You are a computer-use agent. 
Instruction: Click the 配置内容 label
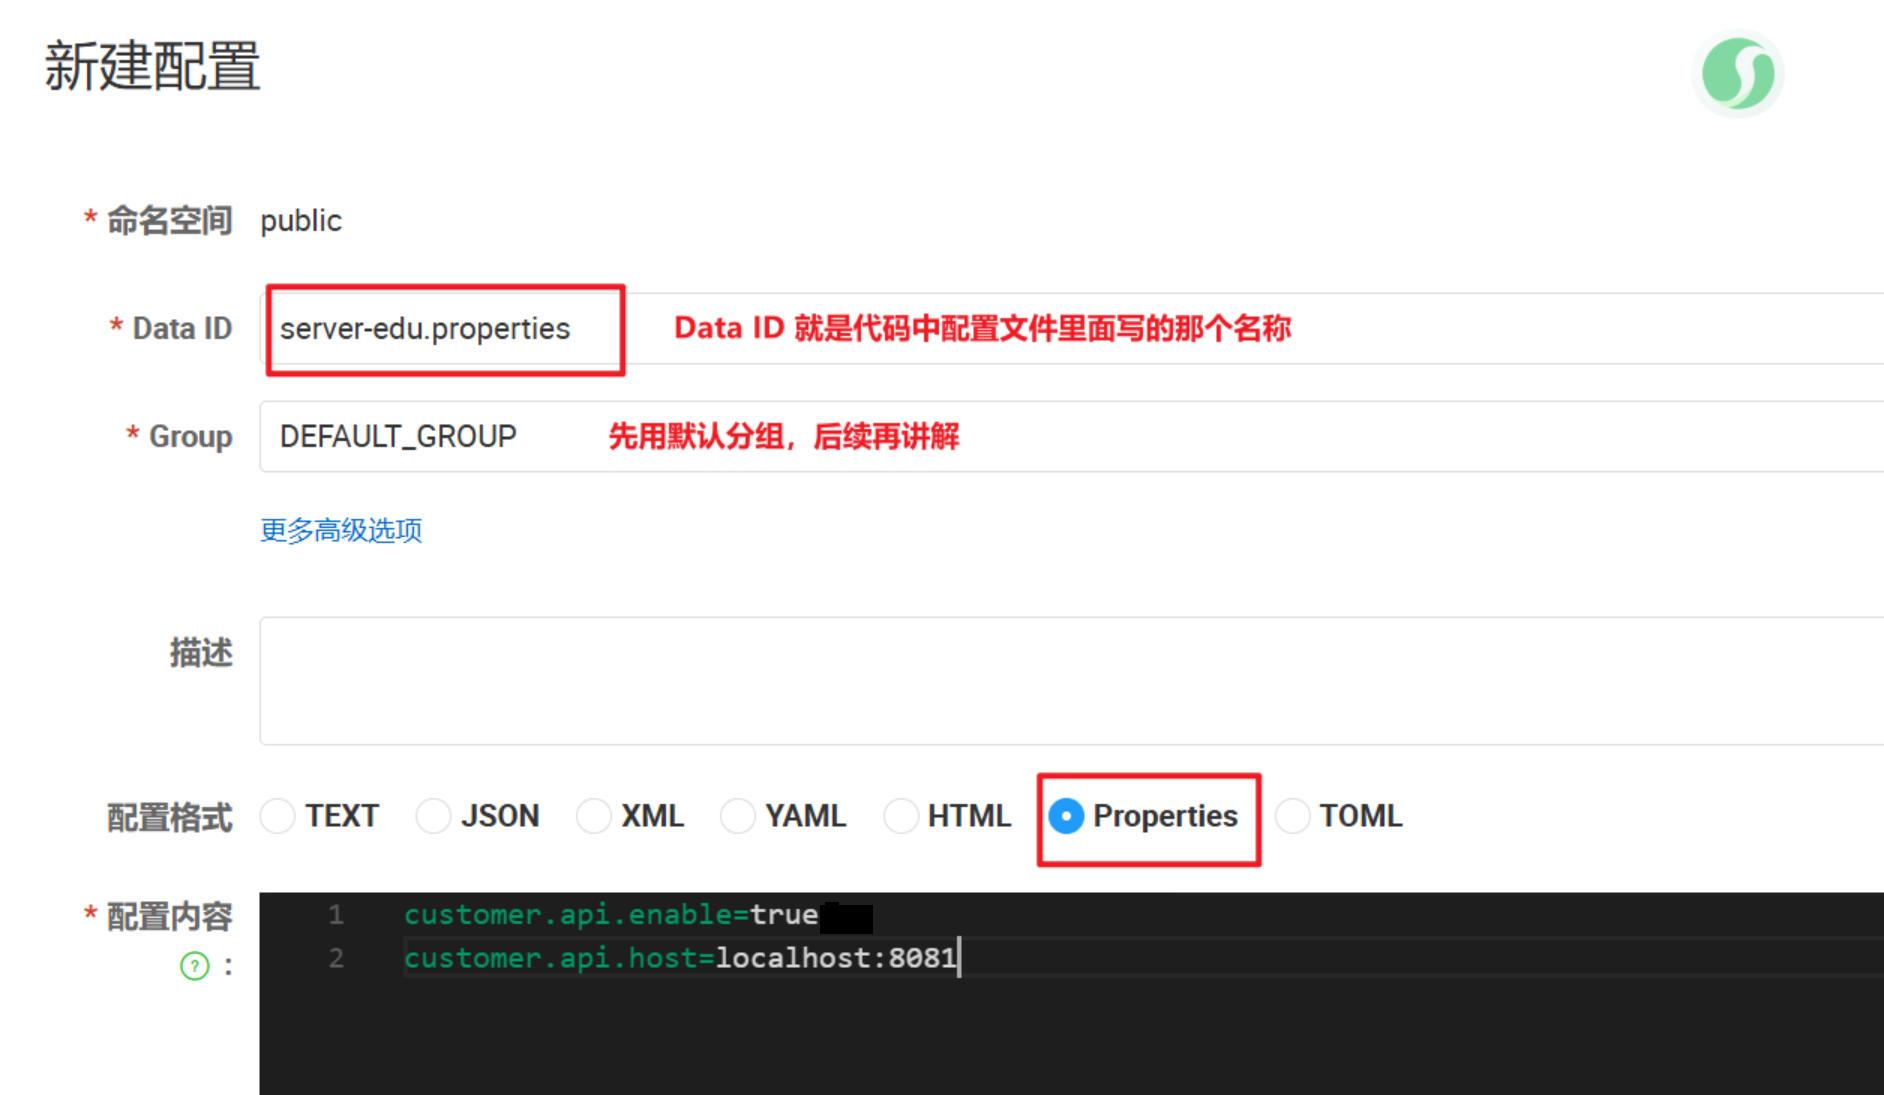(x=169, y=916)
